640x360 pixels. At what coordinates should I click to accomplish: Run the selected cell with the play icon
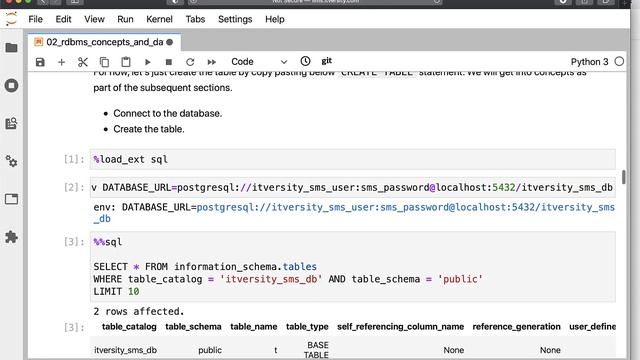(x=147, y=62)
